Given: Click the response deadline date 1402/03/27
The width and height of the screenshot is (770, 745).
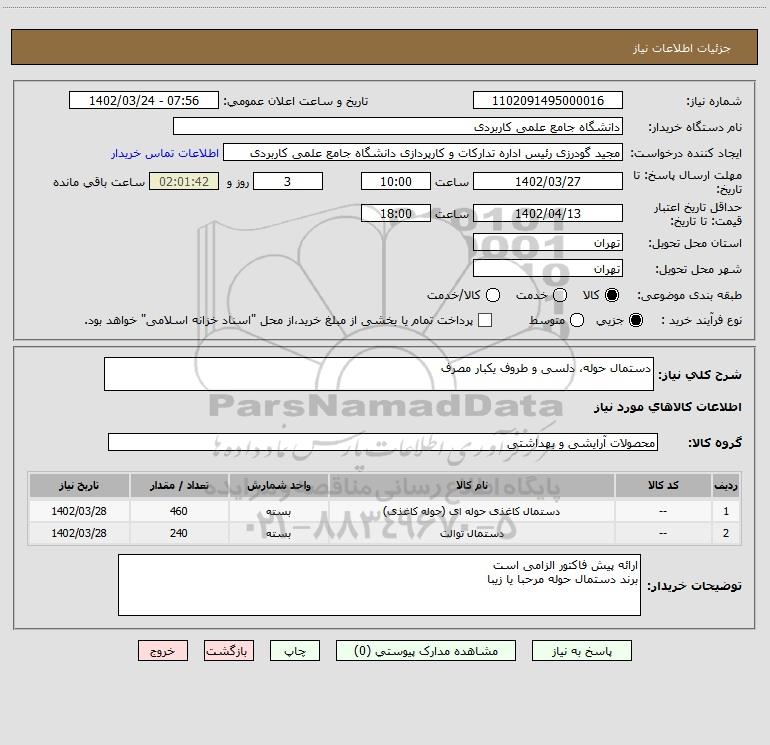Looking at the screenshot, I should point(548,181).
